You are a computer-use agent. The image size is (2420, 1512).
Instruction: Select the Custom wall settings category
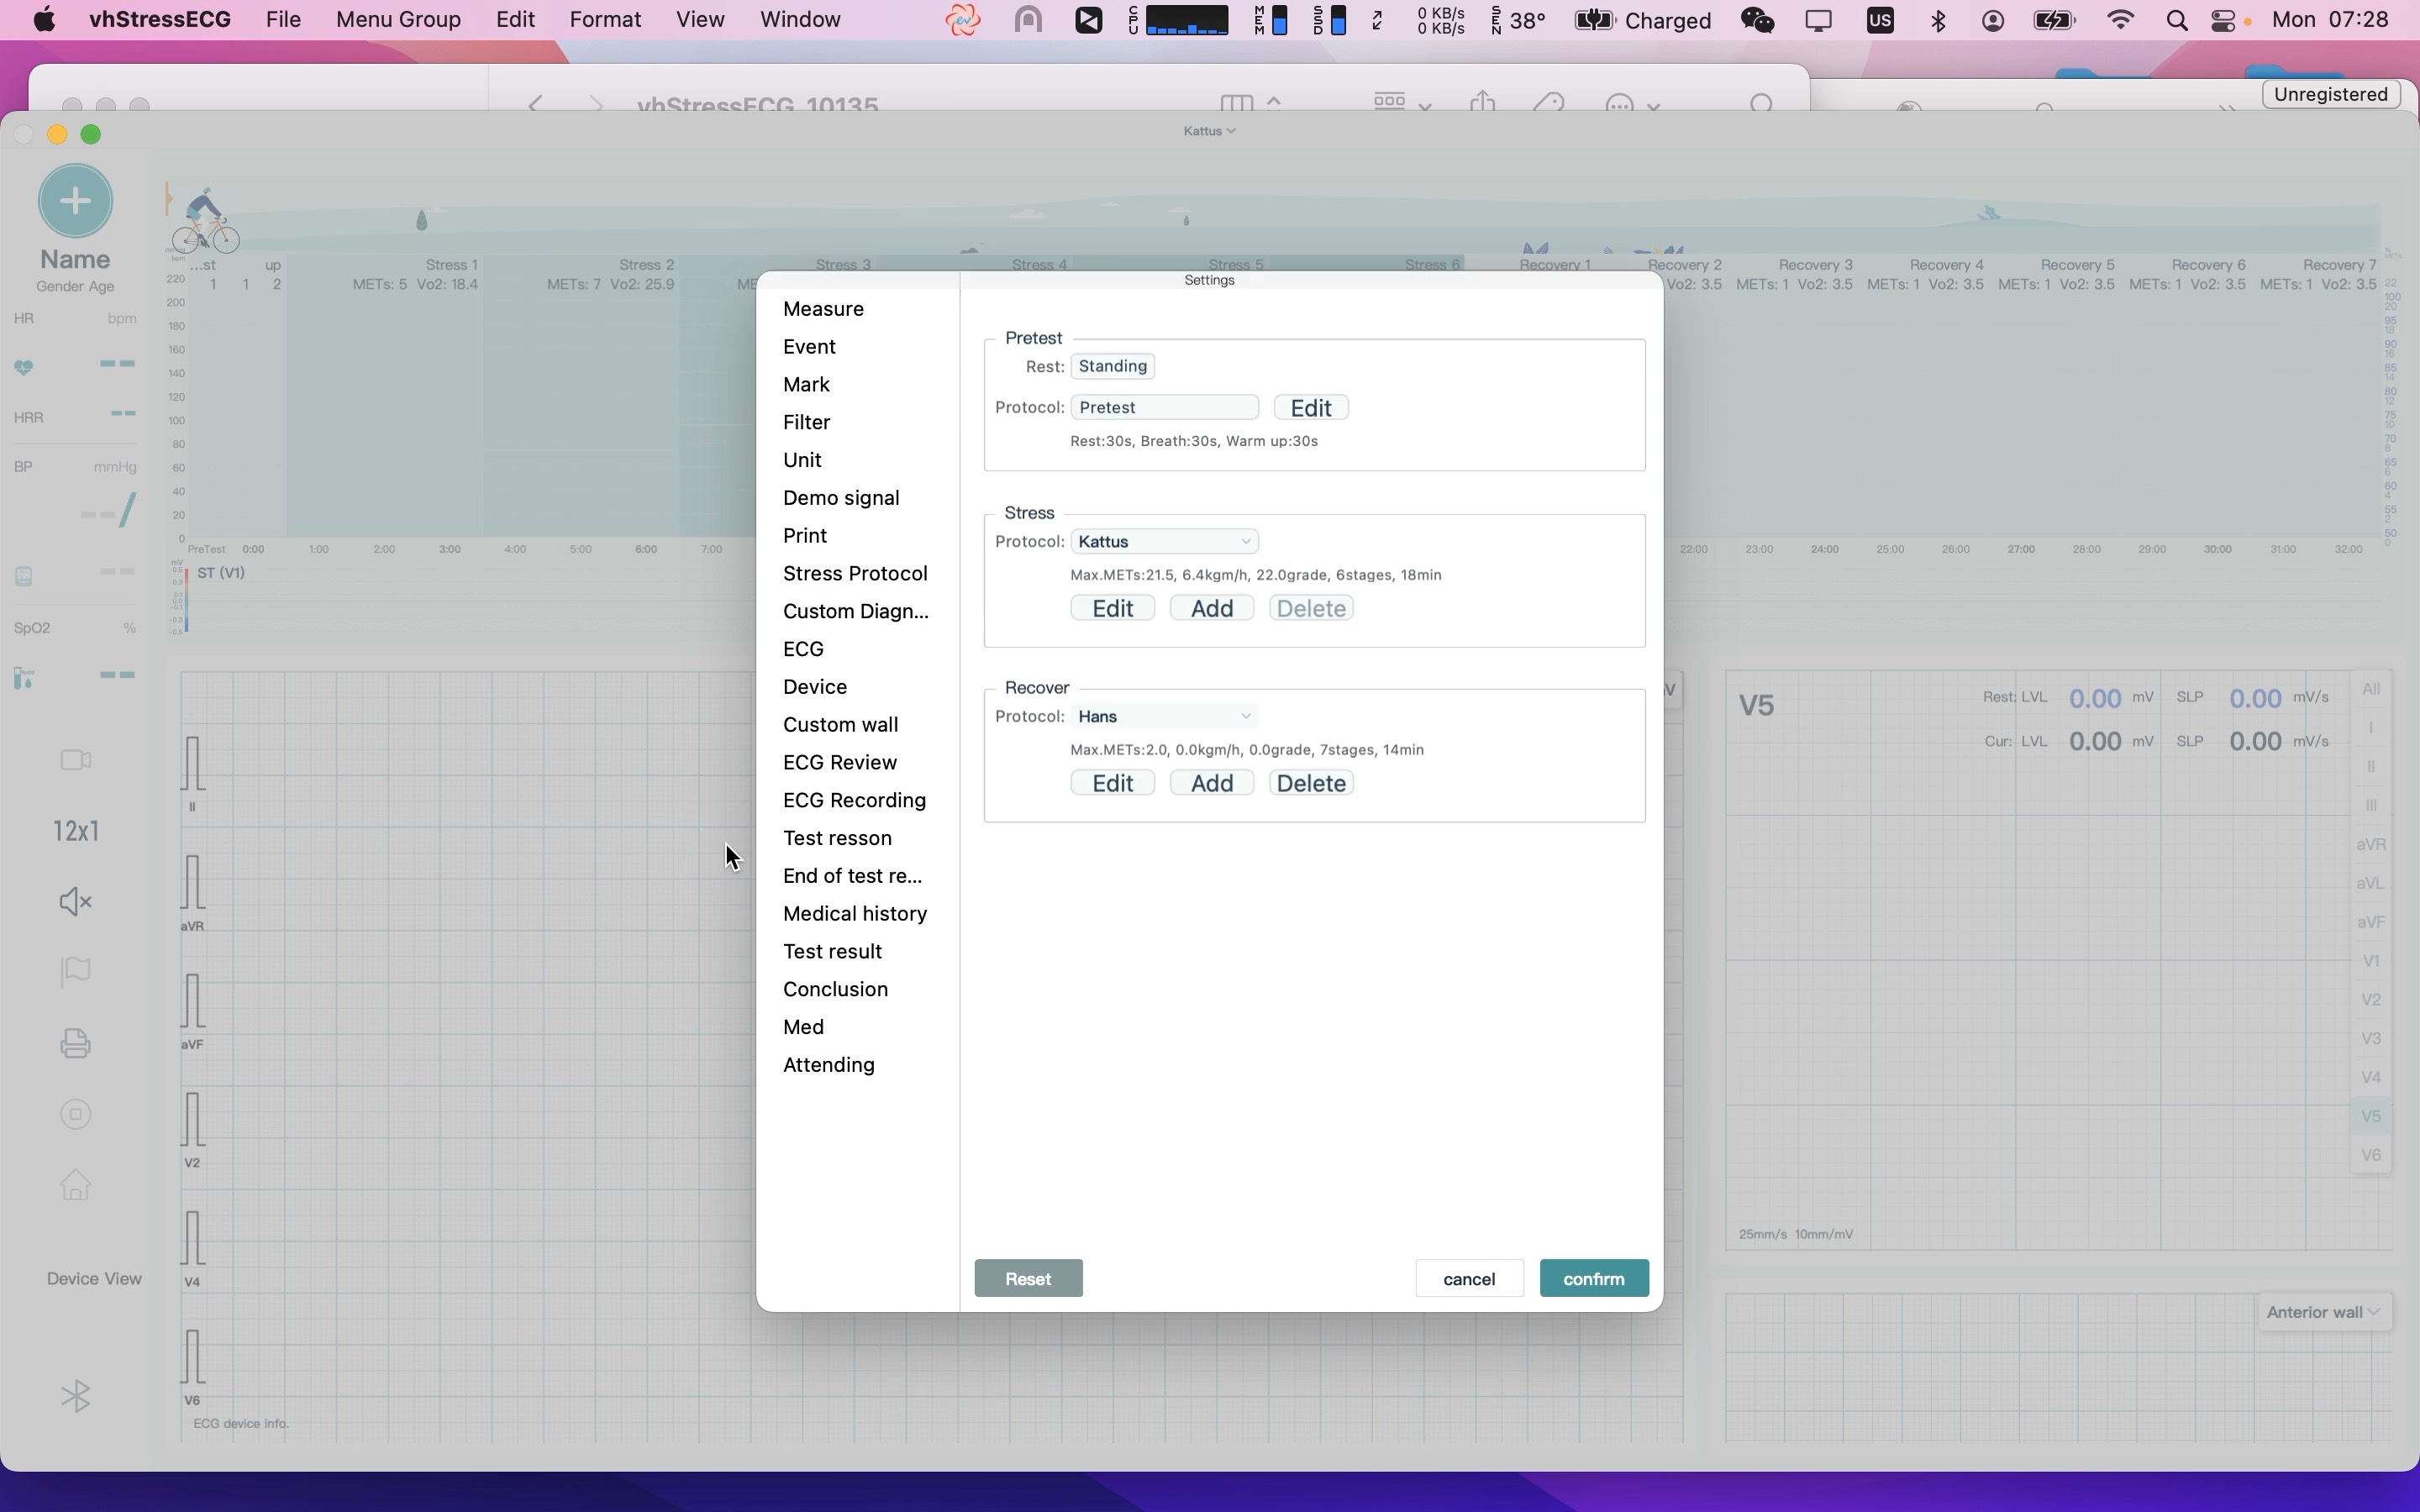tap(840, 725)
